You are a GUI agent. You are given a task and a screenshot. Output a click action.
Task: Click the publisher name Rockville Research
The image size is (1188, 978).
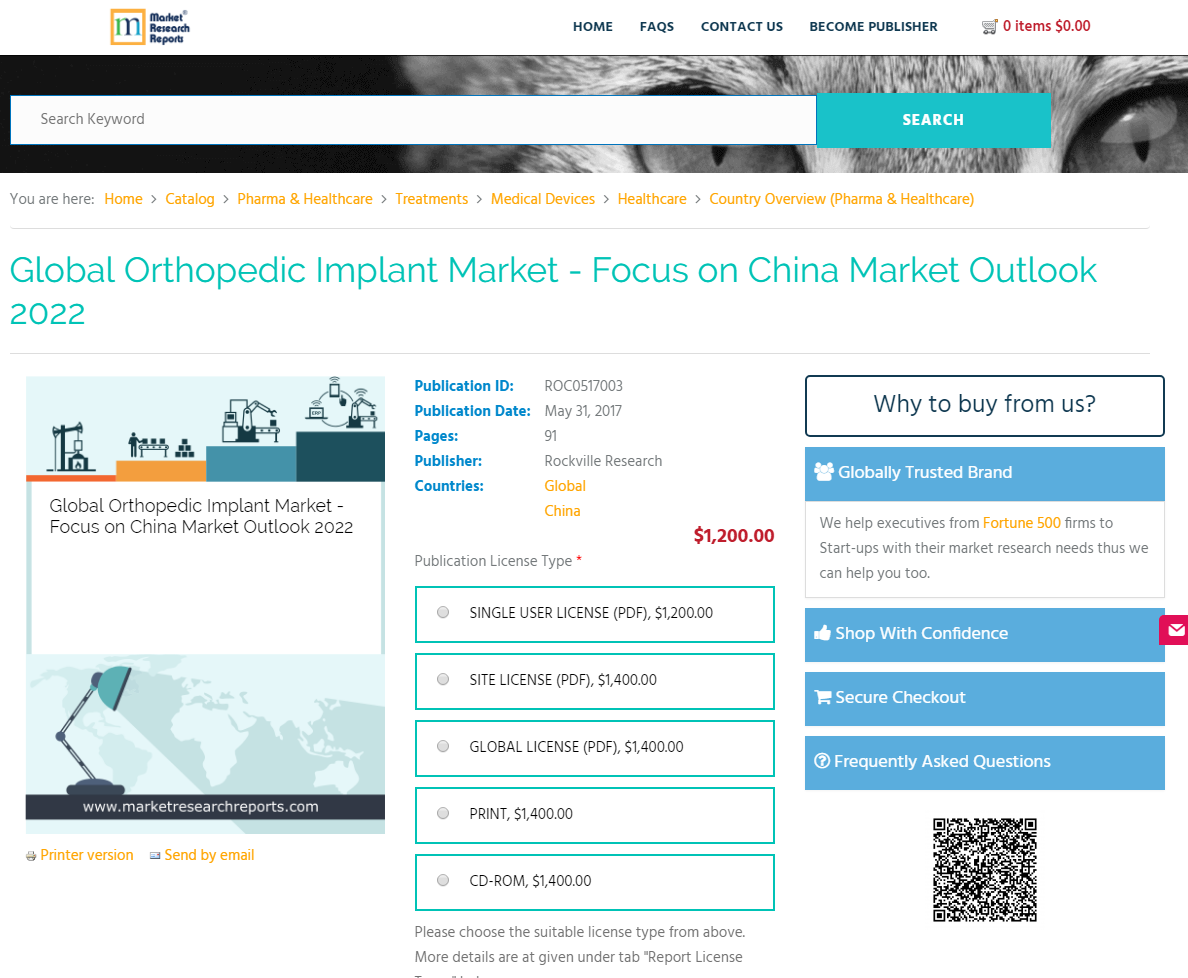point(603,461)
